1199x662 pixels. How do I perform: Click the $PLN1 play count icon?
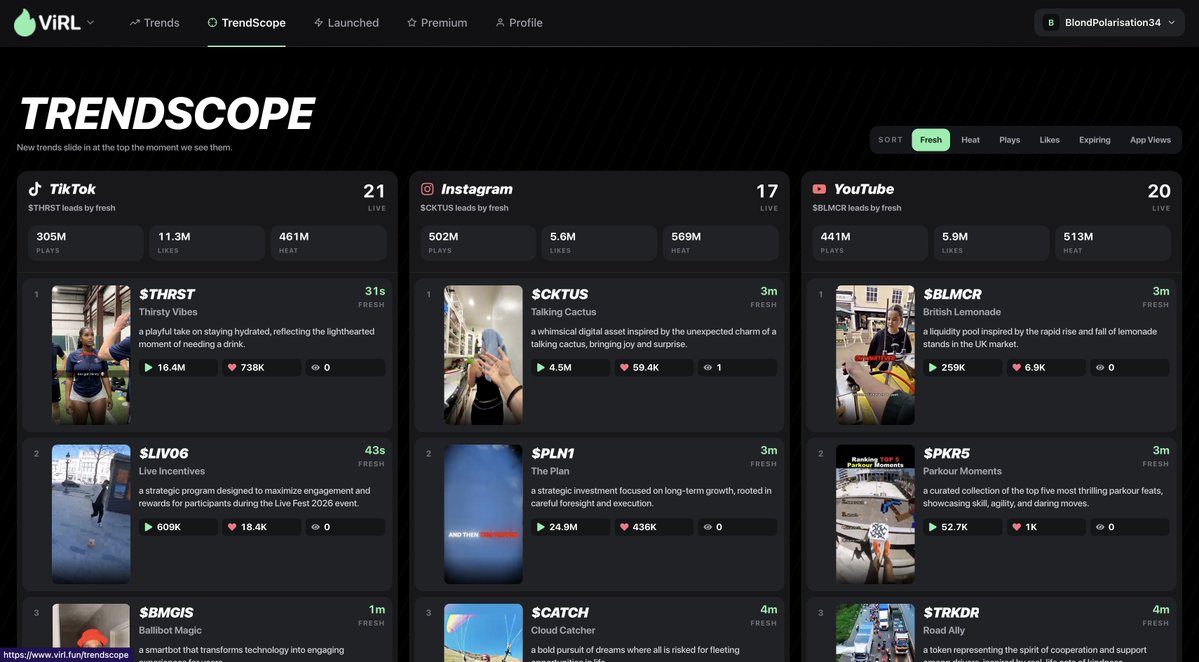[541, 527]
